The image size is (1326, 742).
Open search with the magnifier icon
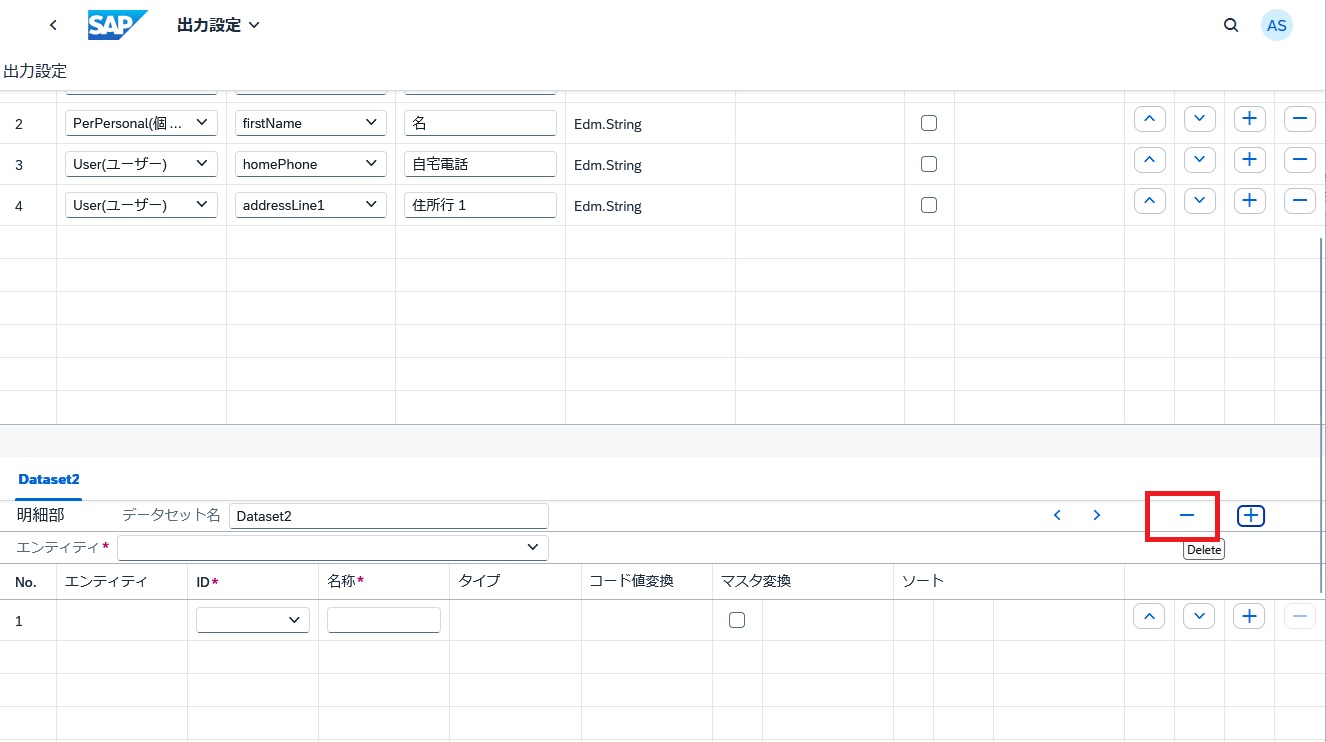pyautogui.click(x=1231, y=25)
